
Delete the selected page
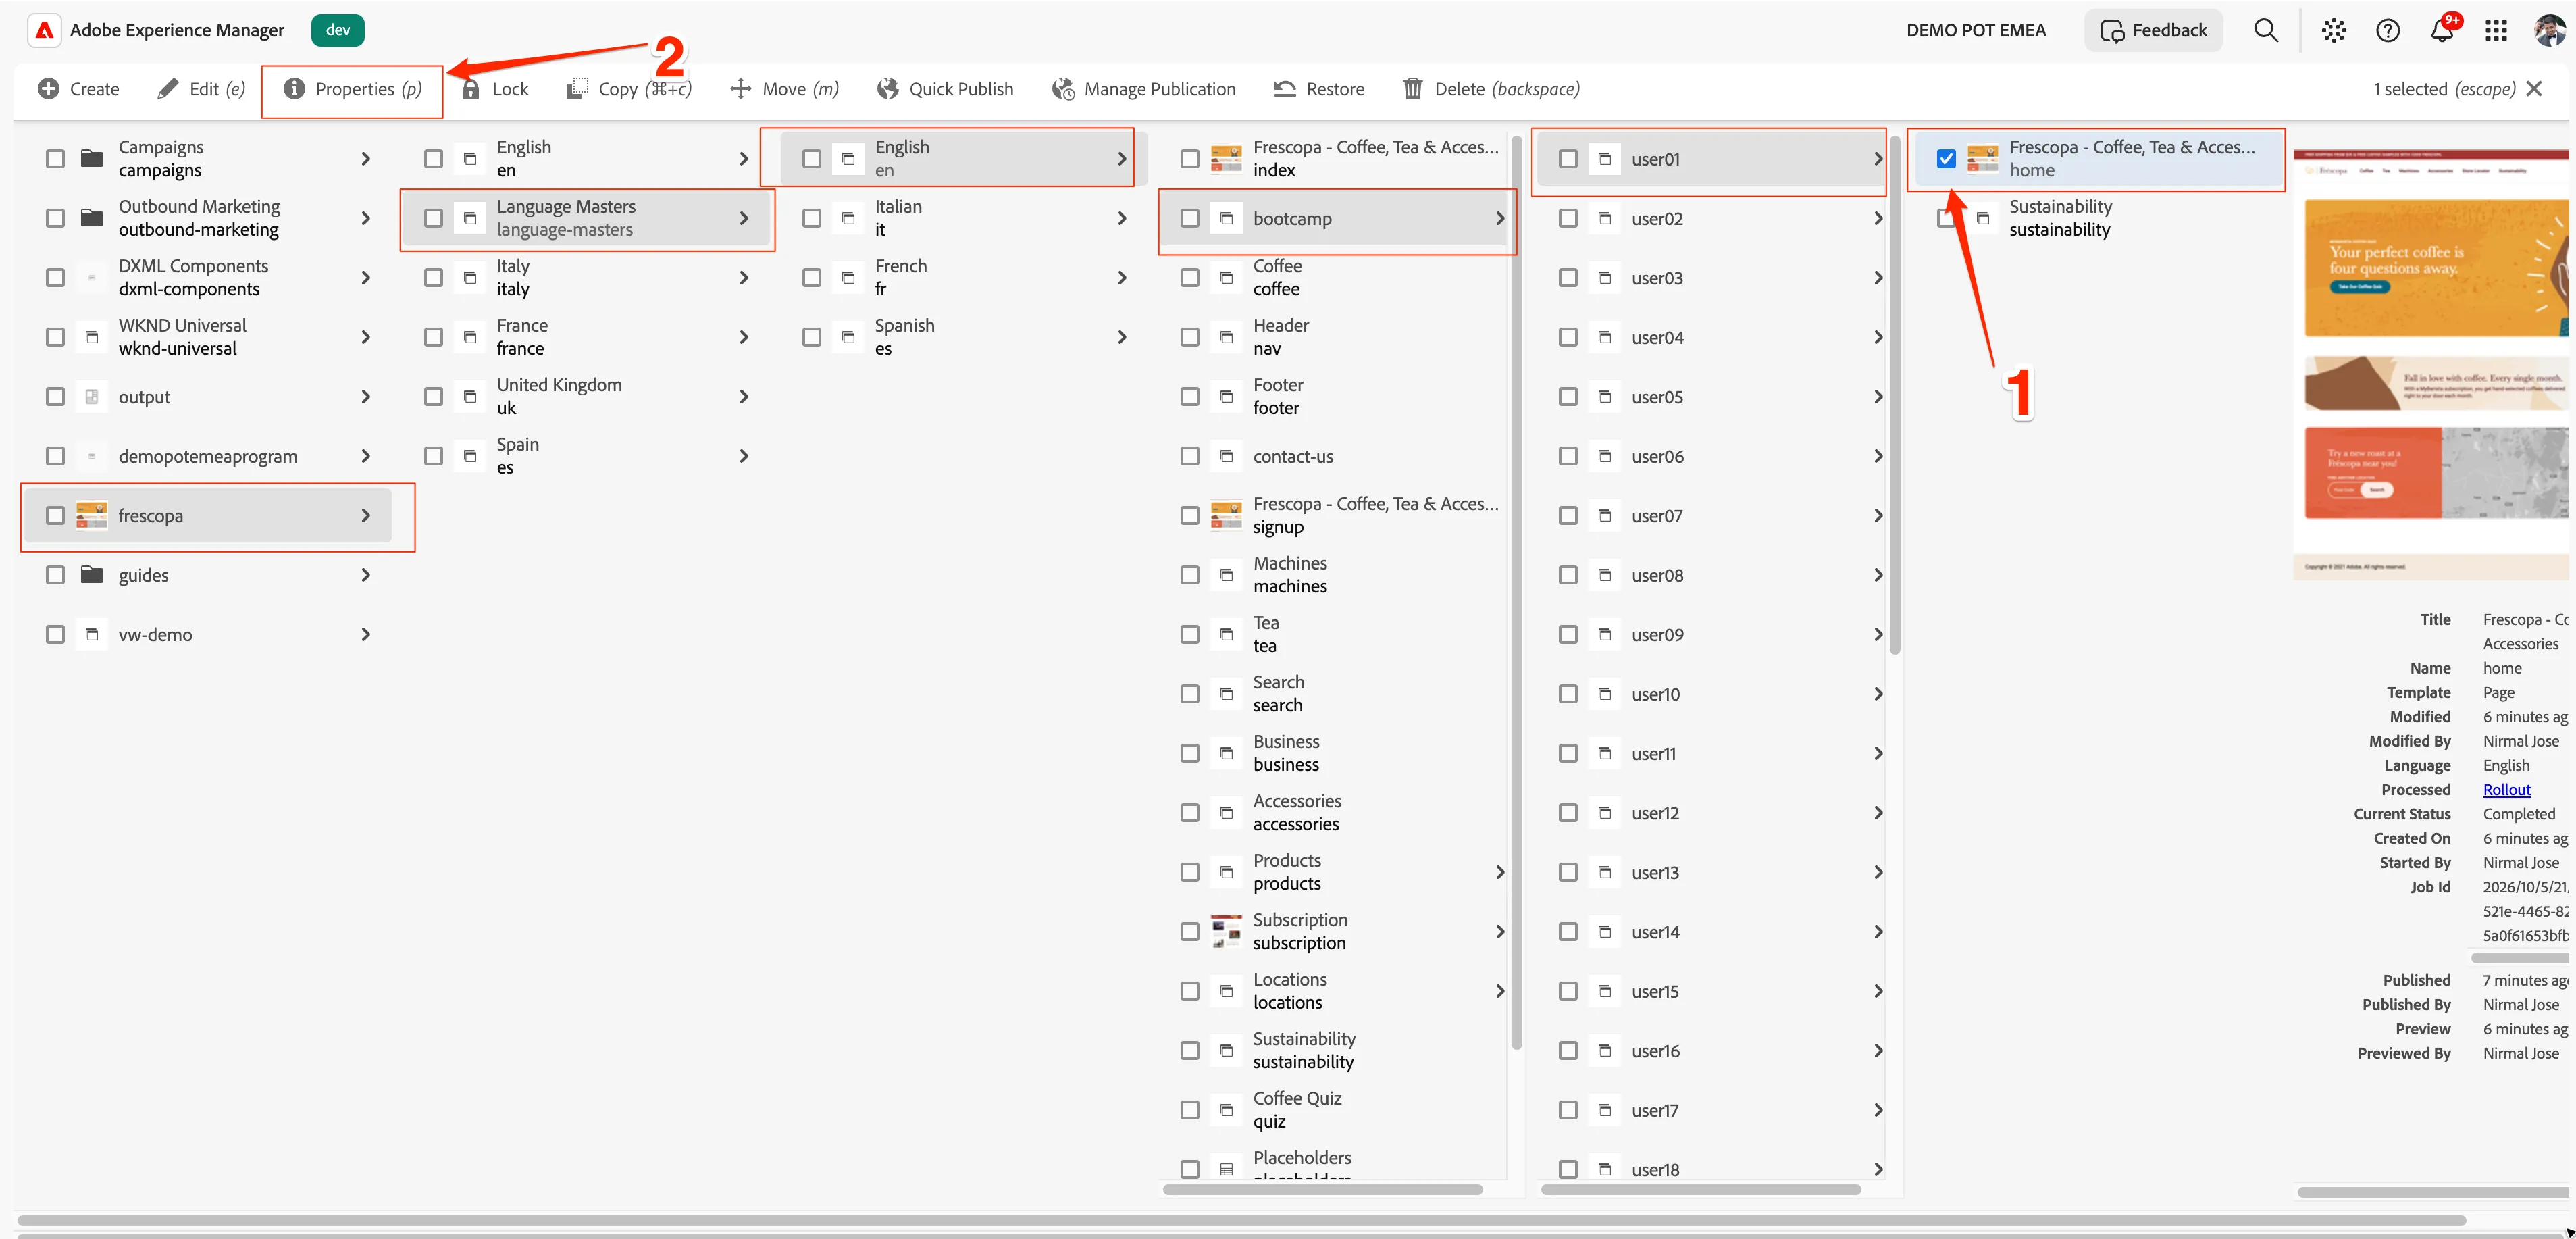(x=1491, y=89)
